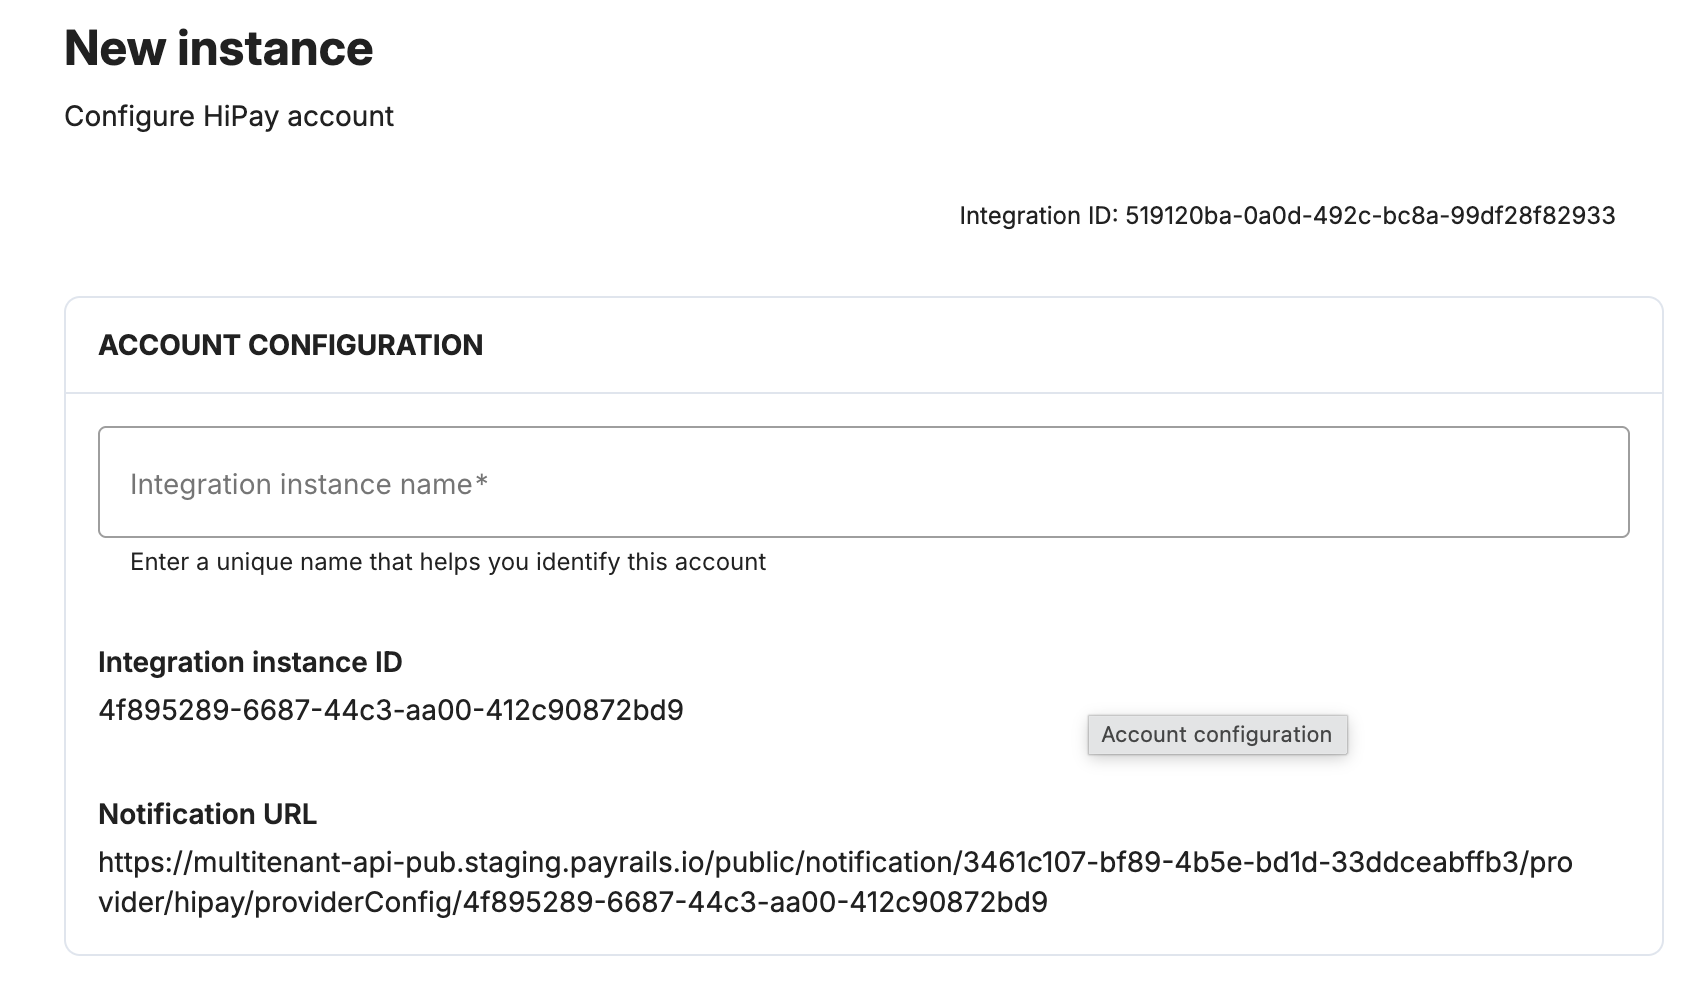This screenshot has height=994, width=1704.
Task: Click the required asterisk in name field
Action: 482,482
